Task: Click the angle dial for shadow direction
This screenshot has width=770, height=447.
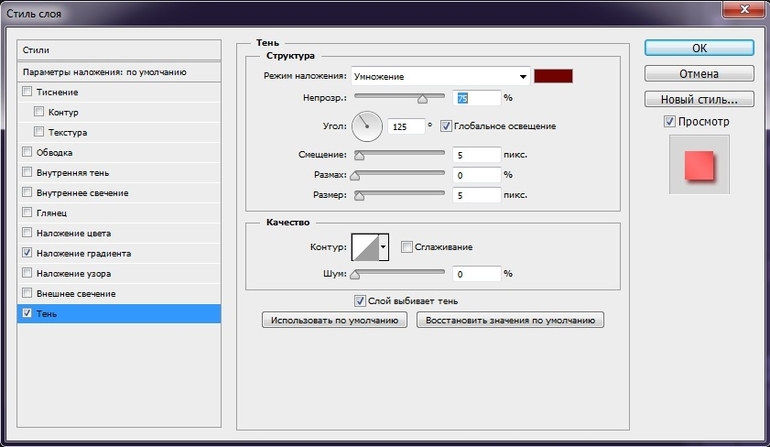Action: click(x=367, y=126)
